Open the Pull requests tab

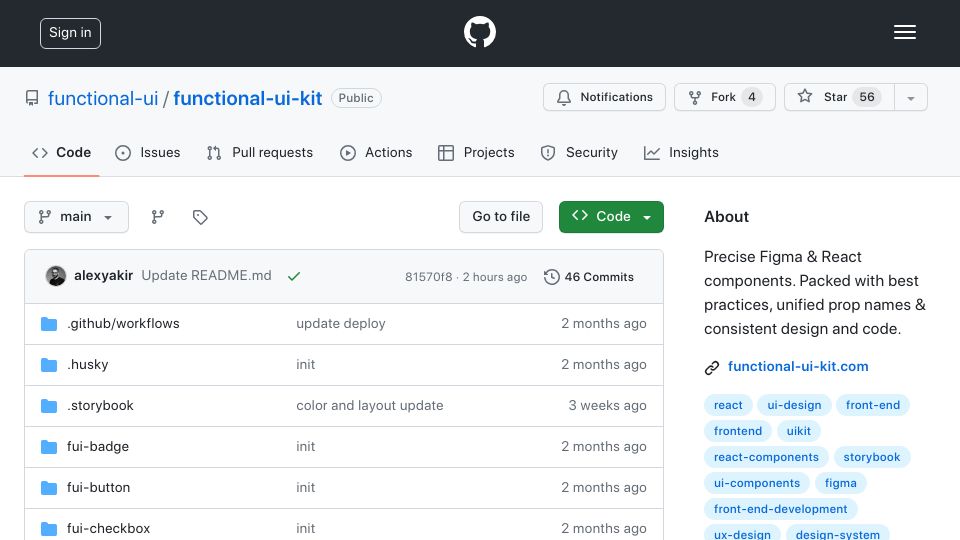pos(260,152)
